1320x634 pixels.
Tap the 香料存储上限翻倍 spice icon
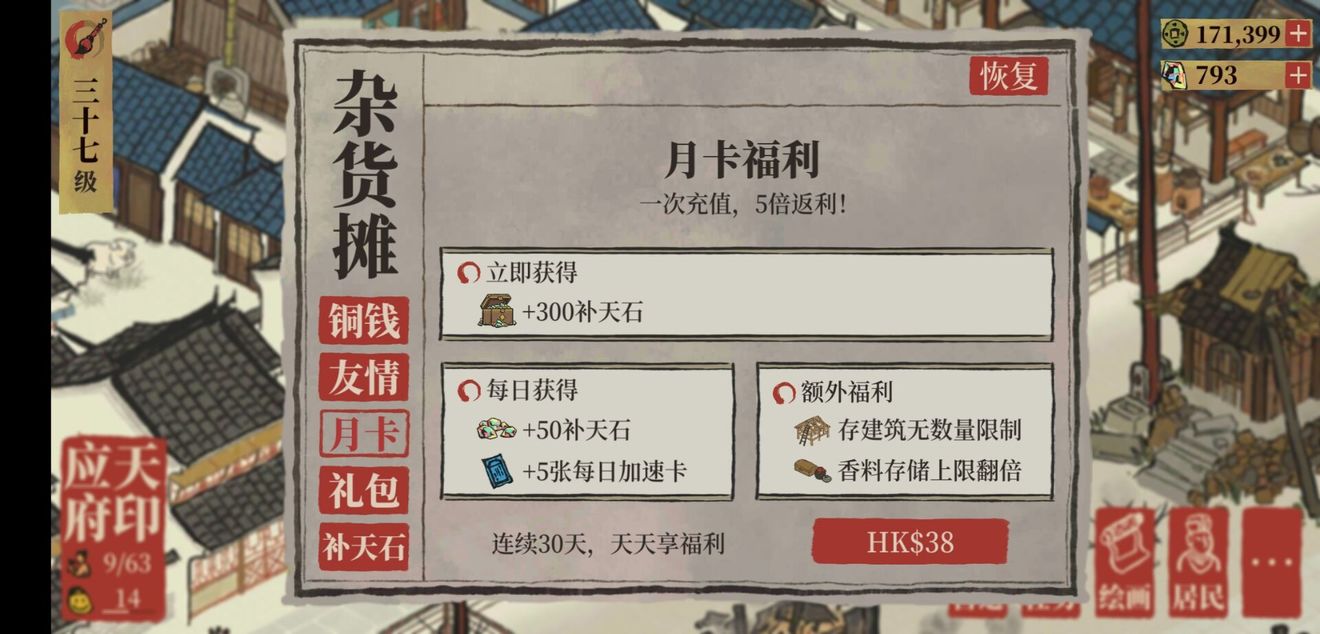812,470
